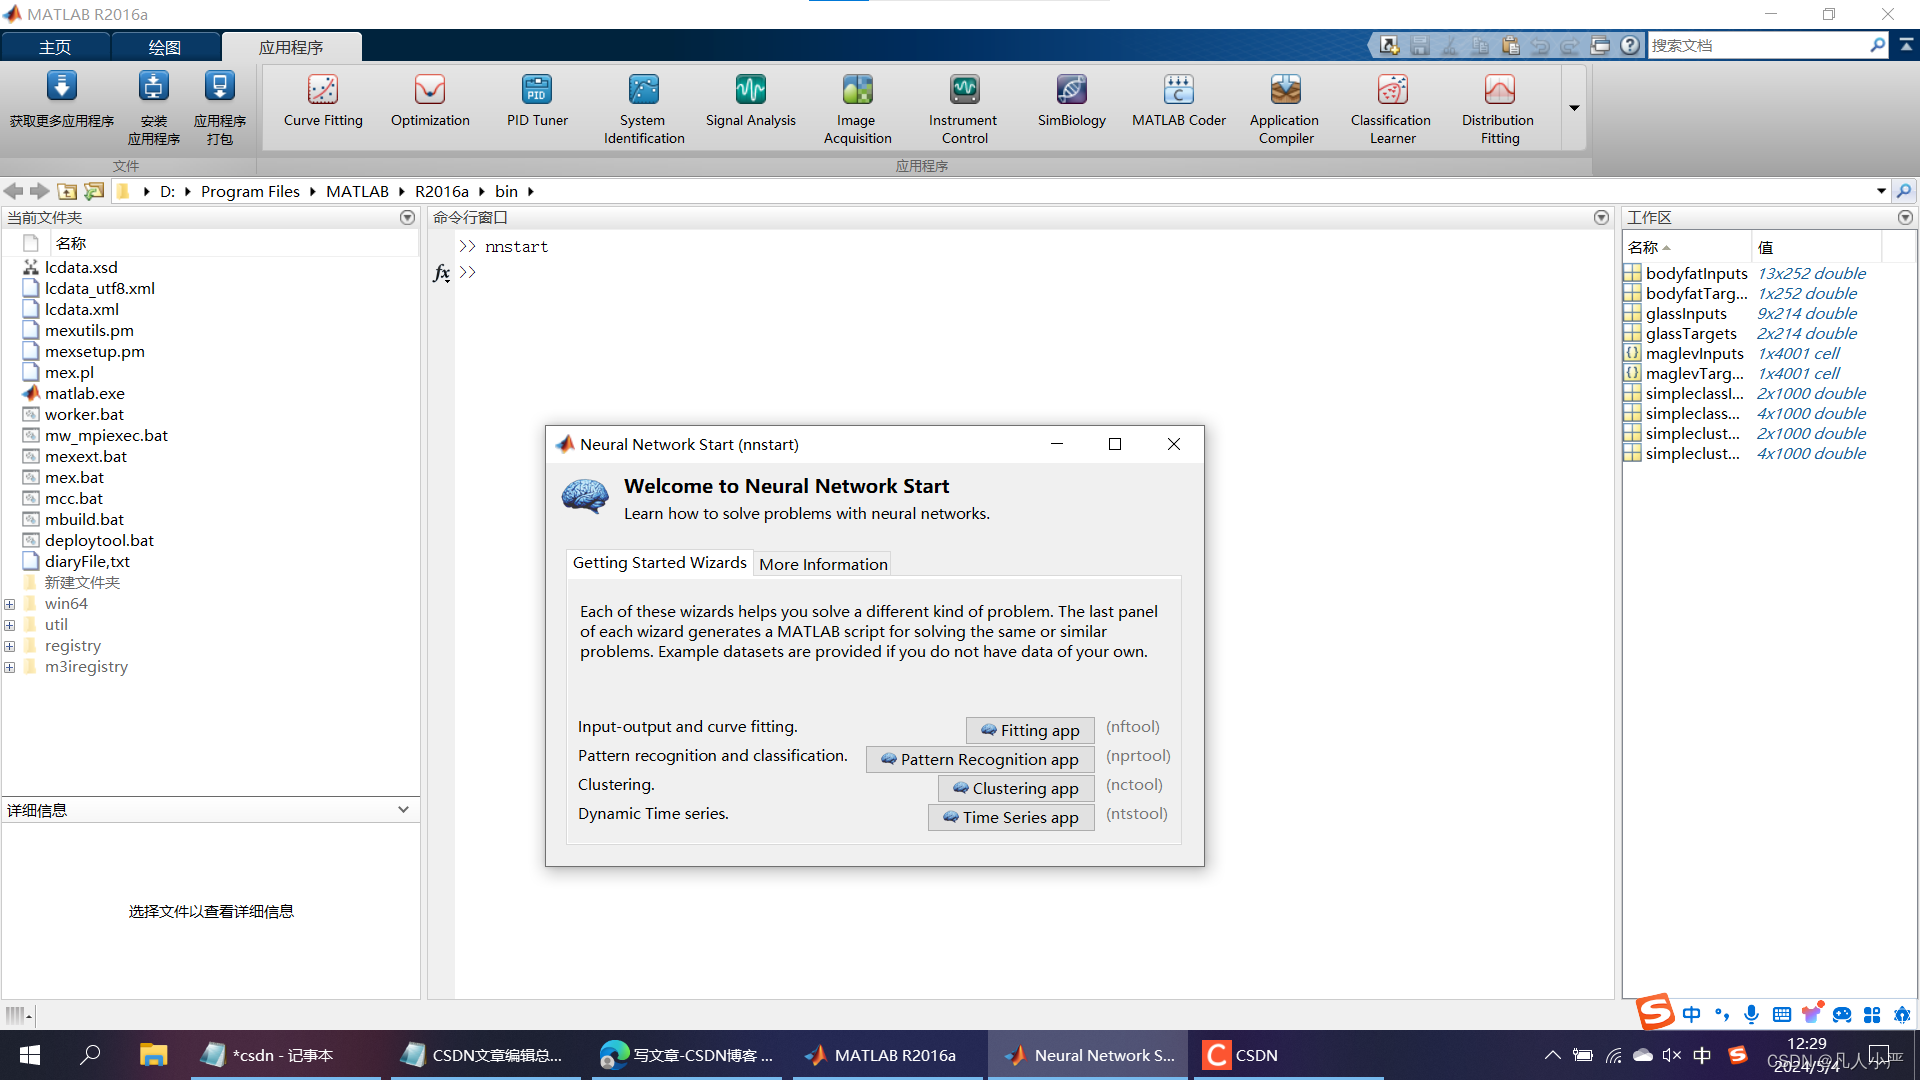Expand the apps gallery dropdown arrow
Screen dimensions: 1920x1080
coord(1574,108)
